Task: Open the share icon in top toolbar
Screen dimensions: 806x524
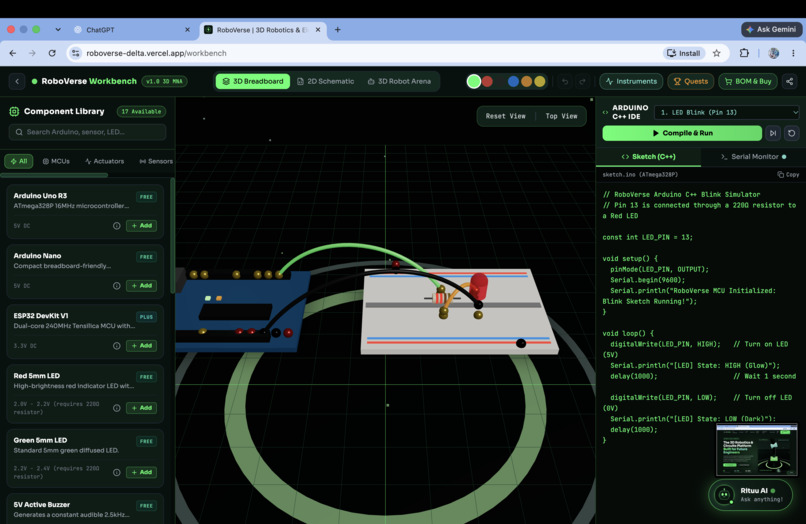Action: [x=790, y=81]
